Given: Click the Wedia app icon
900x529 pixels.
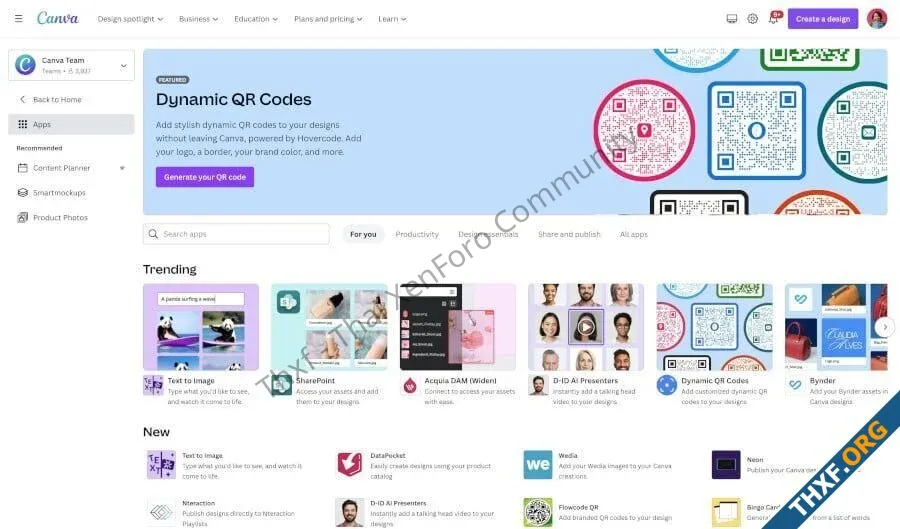Looking at the screenshot, I should click(538, 464).
